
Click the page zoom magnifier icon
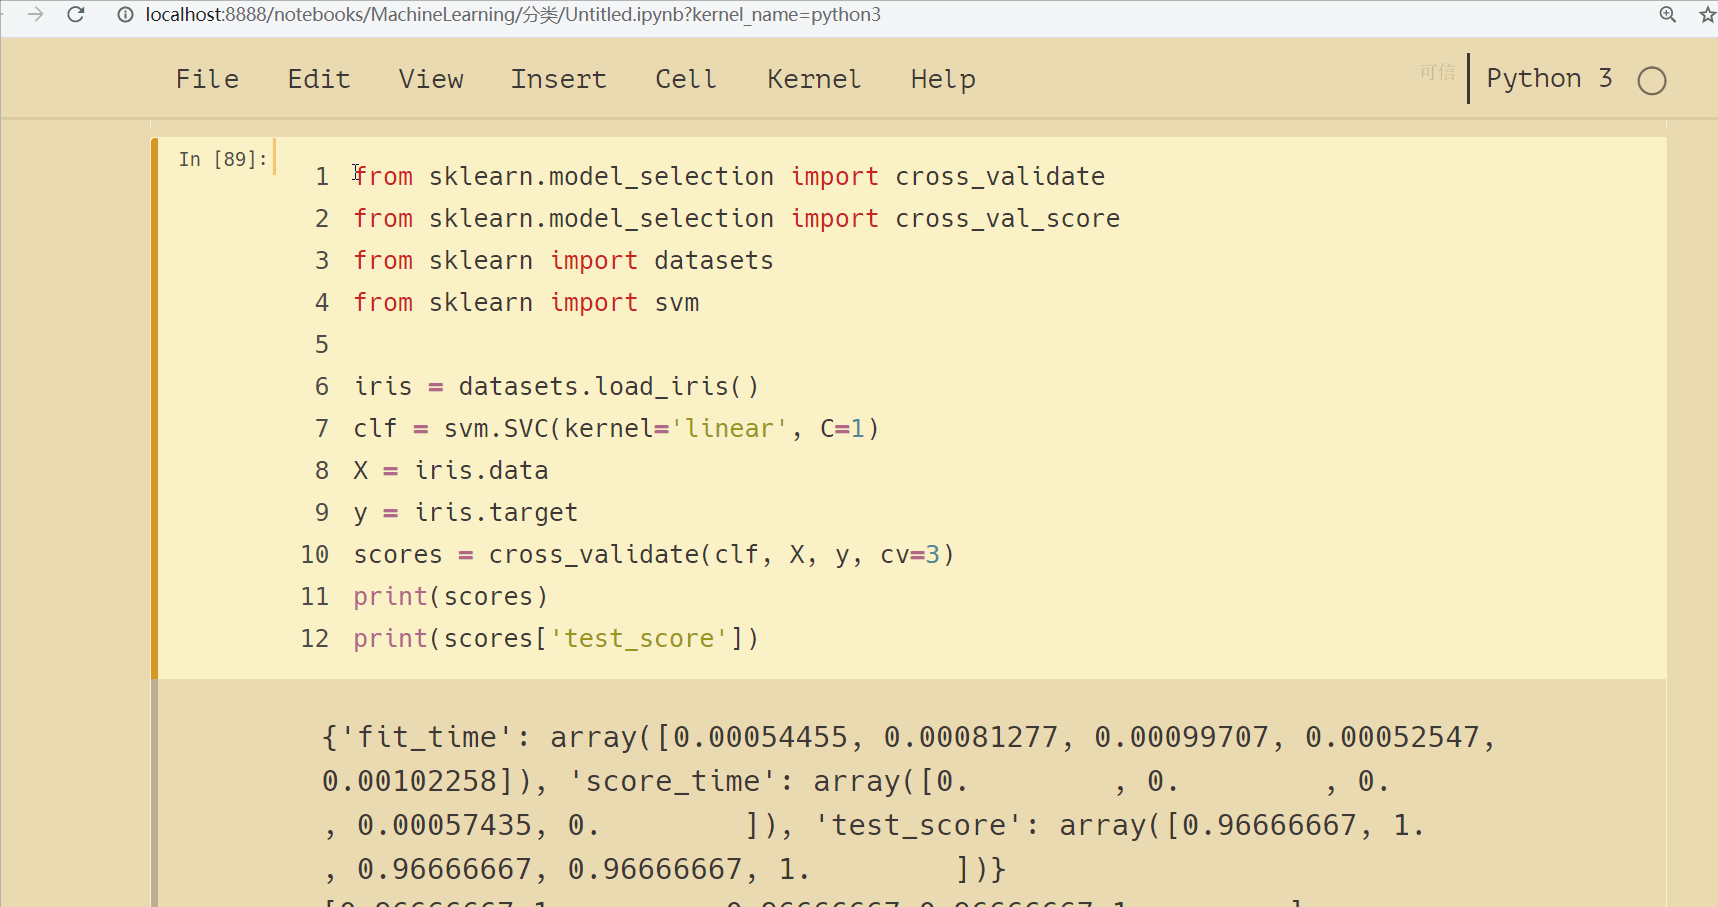pos(1667,15)
